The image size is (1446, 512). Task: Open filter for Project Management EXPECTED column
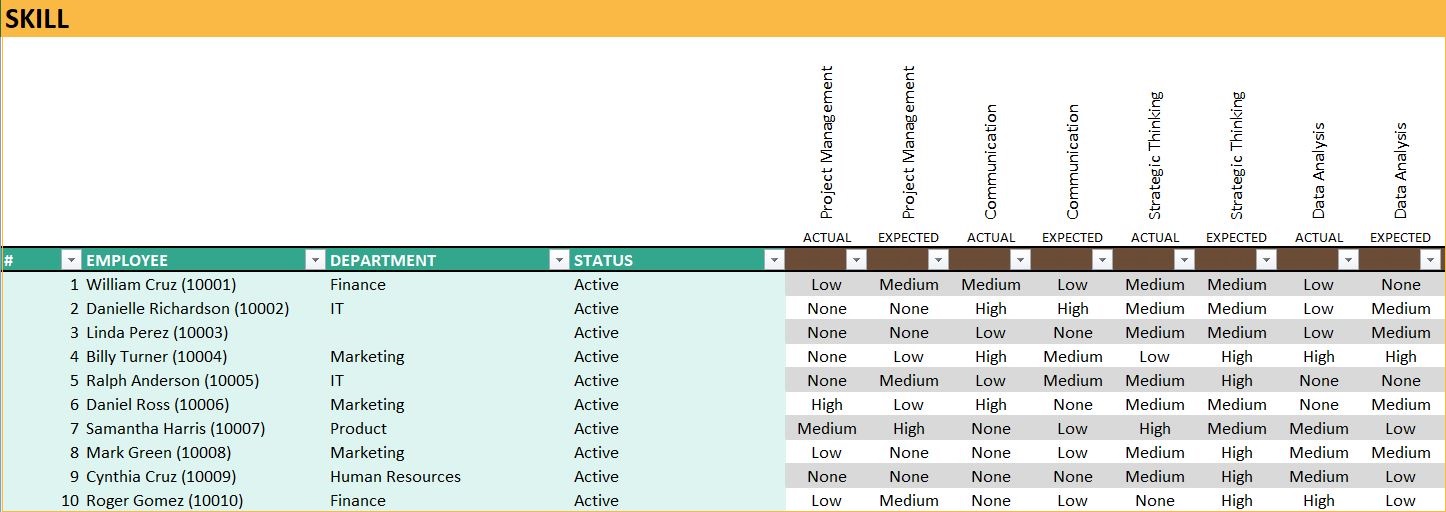click(x=938, y=260)
